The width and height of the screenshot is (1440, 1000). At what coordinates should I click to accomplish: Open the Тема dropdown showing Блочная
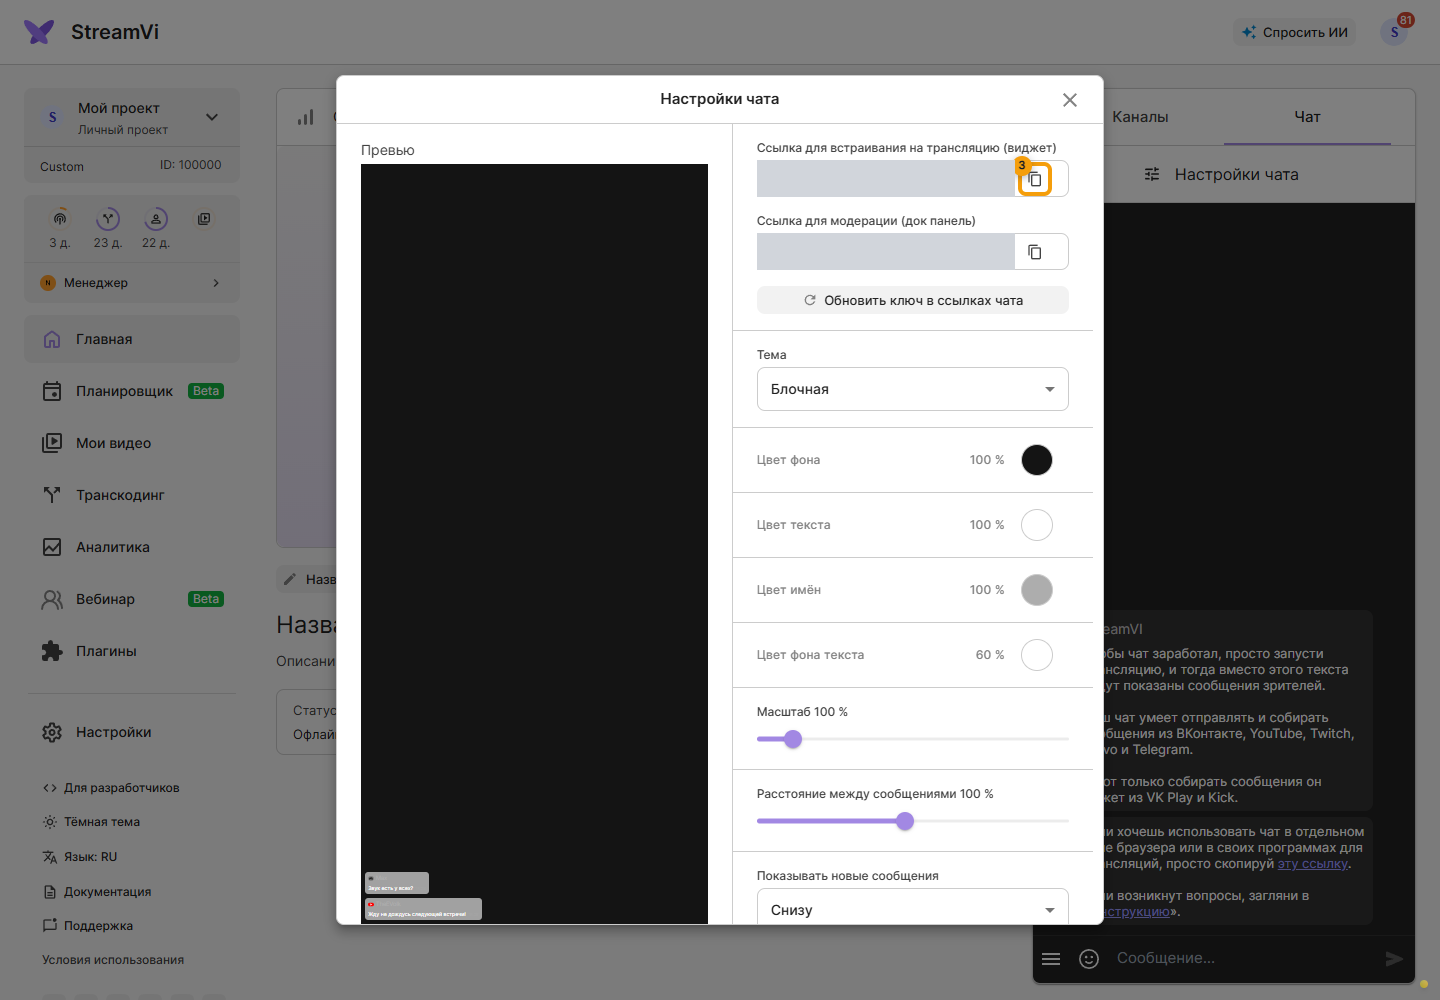tap(913, 389)
